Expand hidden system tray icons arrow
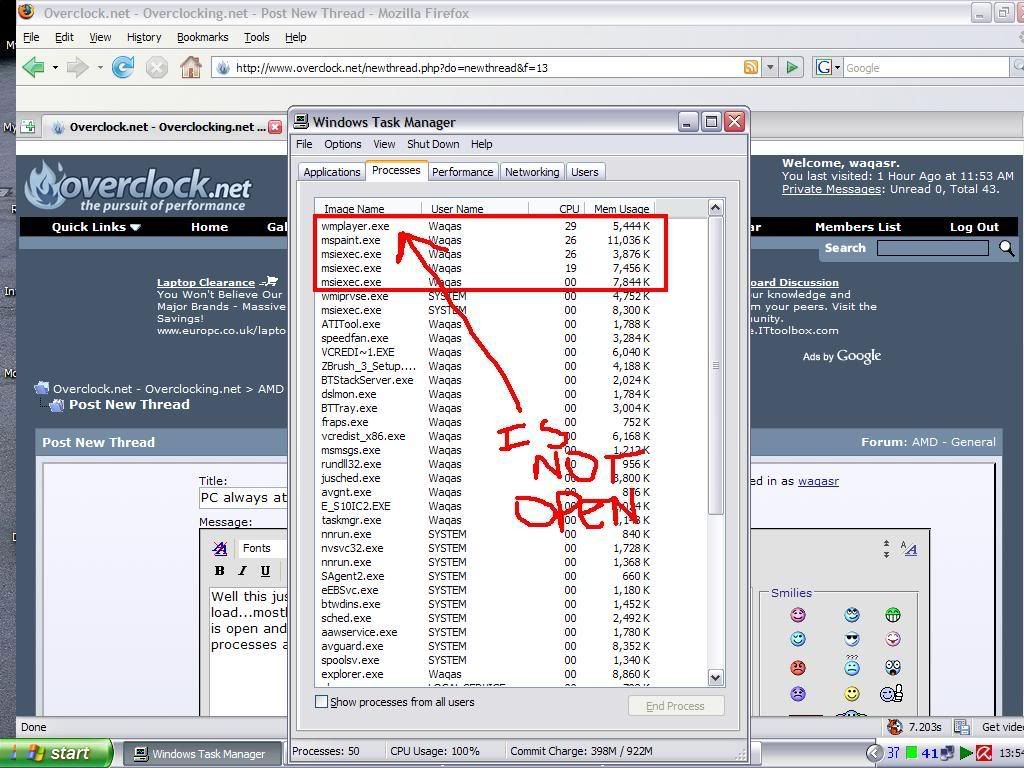Viewport: 1024px width, 768px height. (874, 754)
